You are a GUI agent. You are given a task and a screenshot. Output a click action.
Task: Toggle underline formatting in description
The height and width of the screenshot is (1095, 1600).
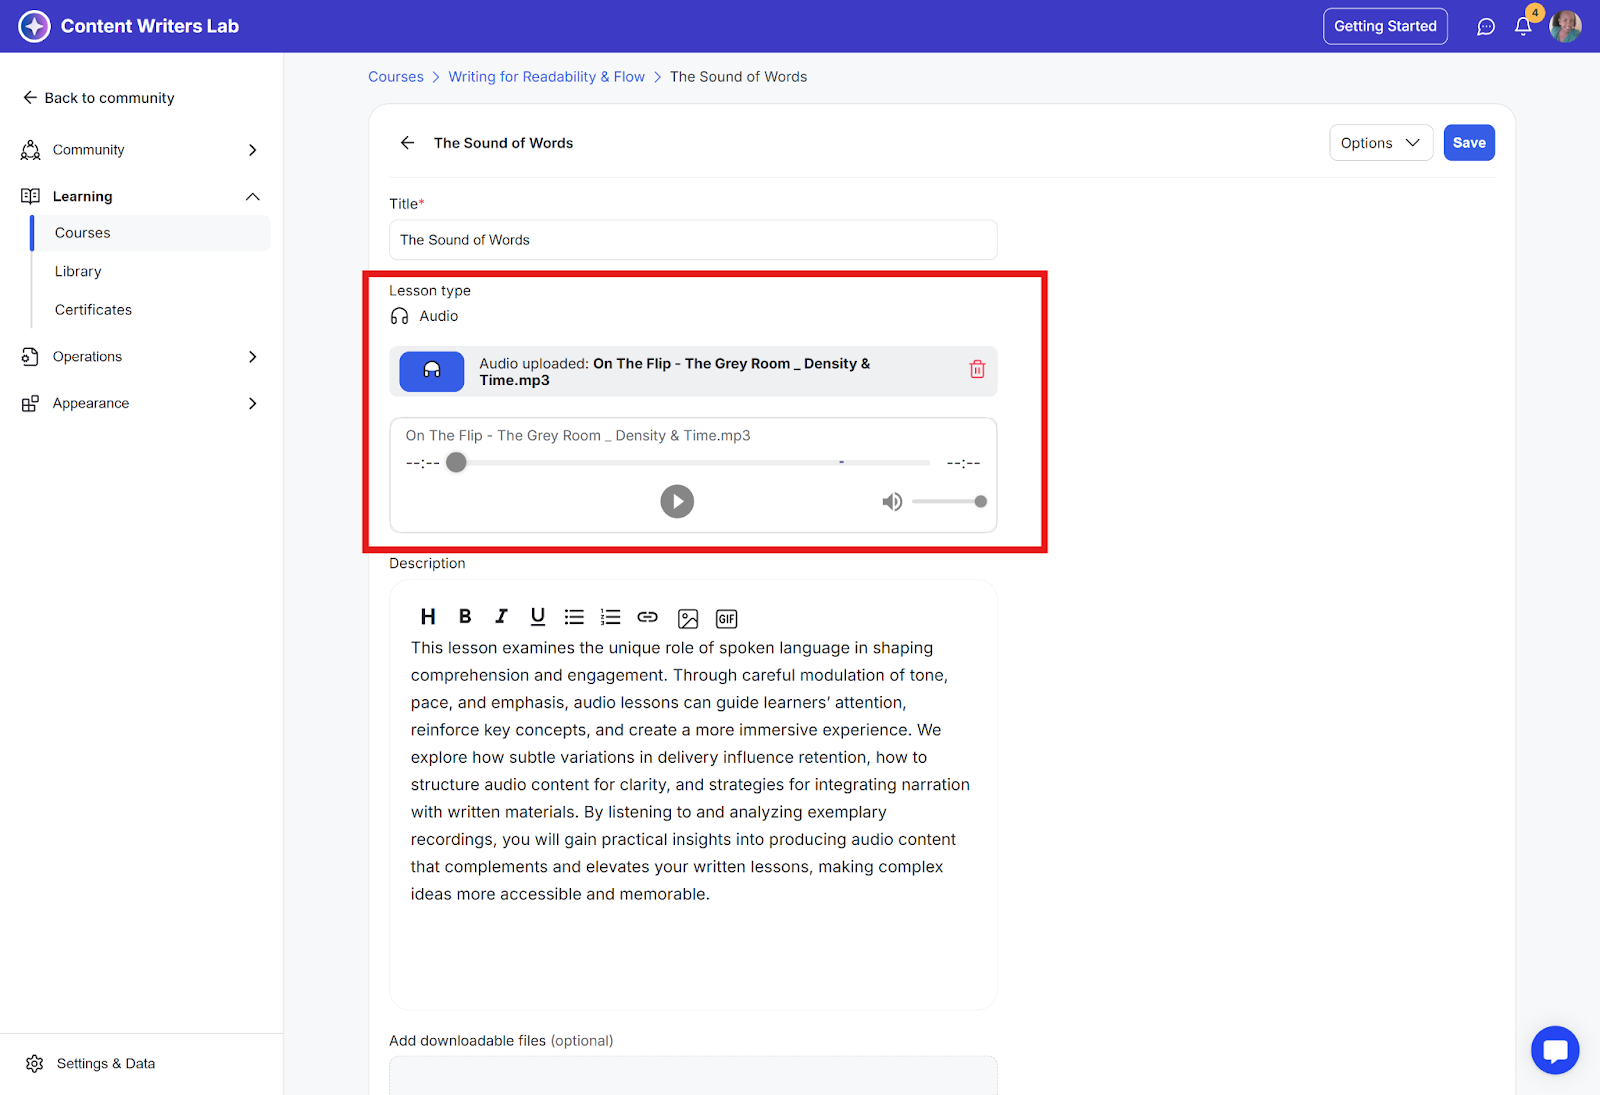(538, 617)
